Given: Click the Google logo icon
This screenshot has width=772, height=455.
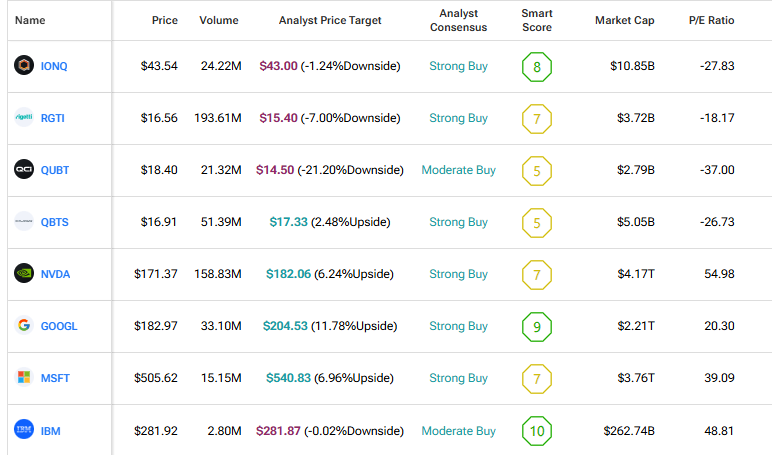Looking at the screenshot, I should pos(24,326).
